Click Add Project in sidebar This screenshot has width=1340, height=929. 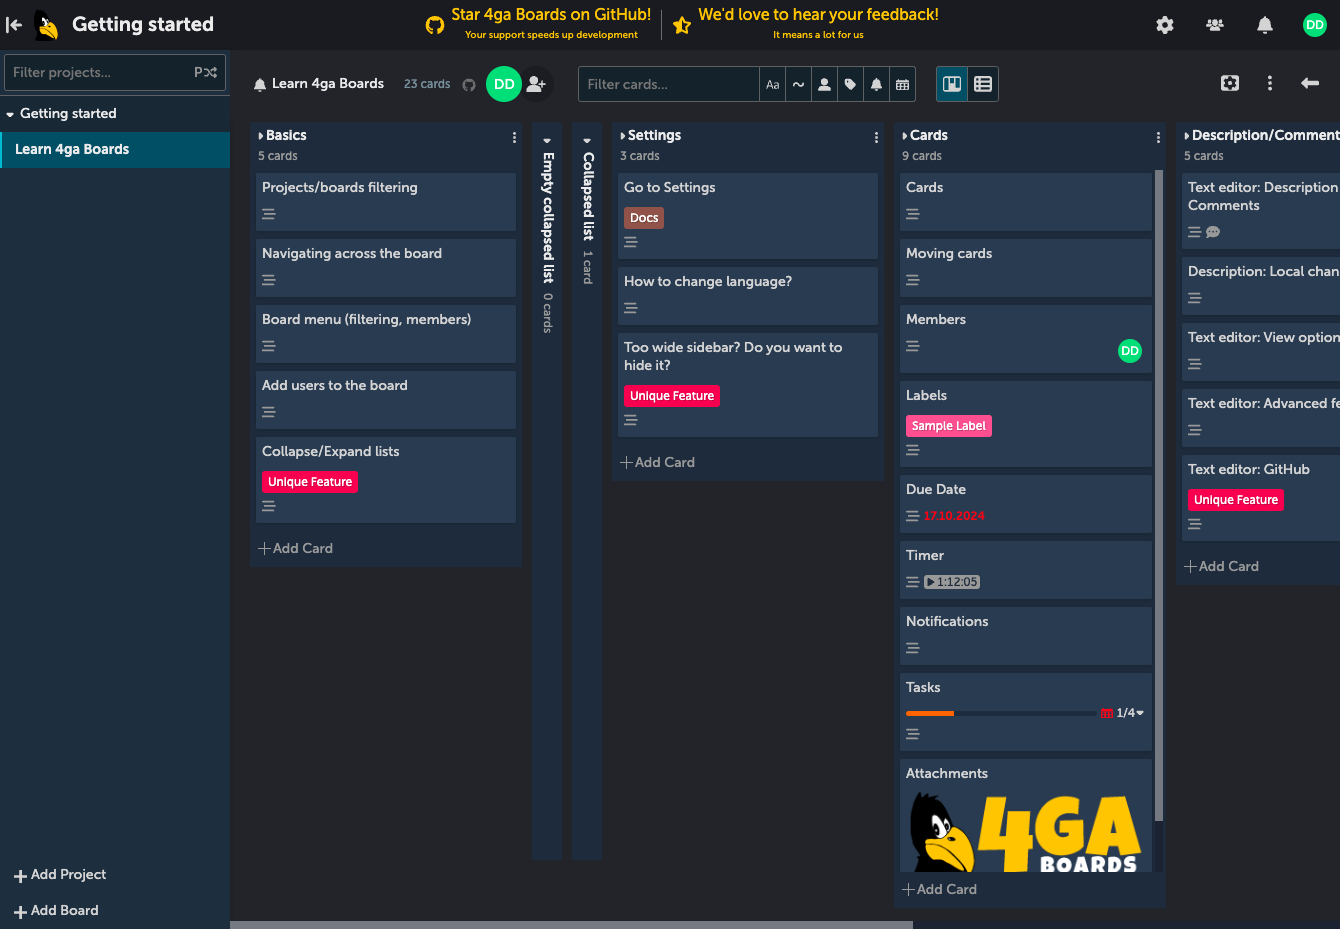tap(60, 875)
